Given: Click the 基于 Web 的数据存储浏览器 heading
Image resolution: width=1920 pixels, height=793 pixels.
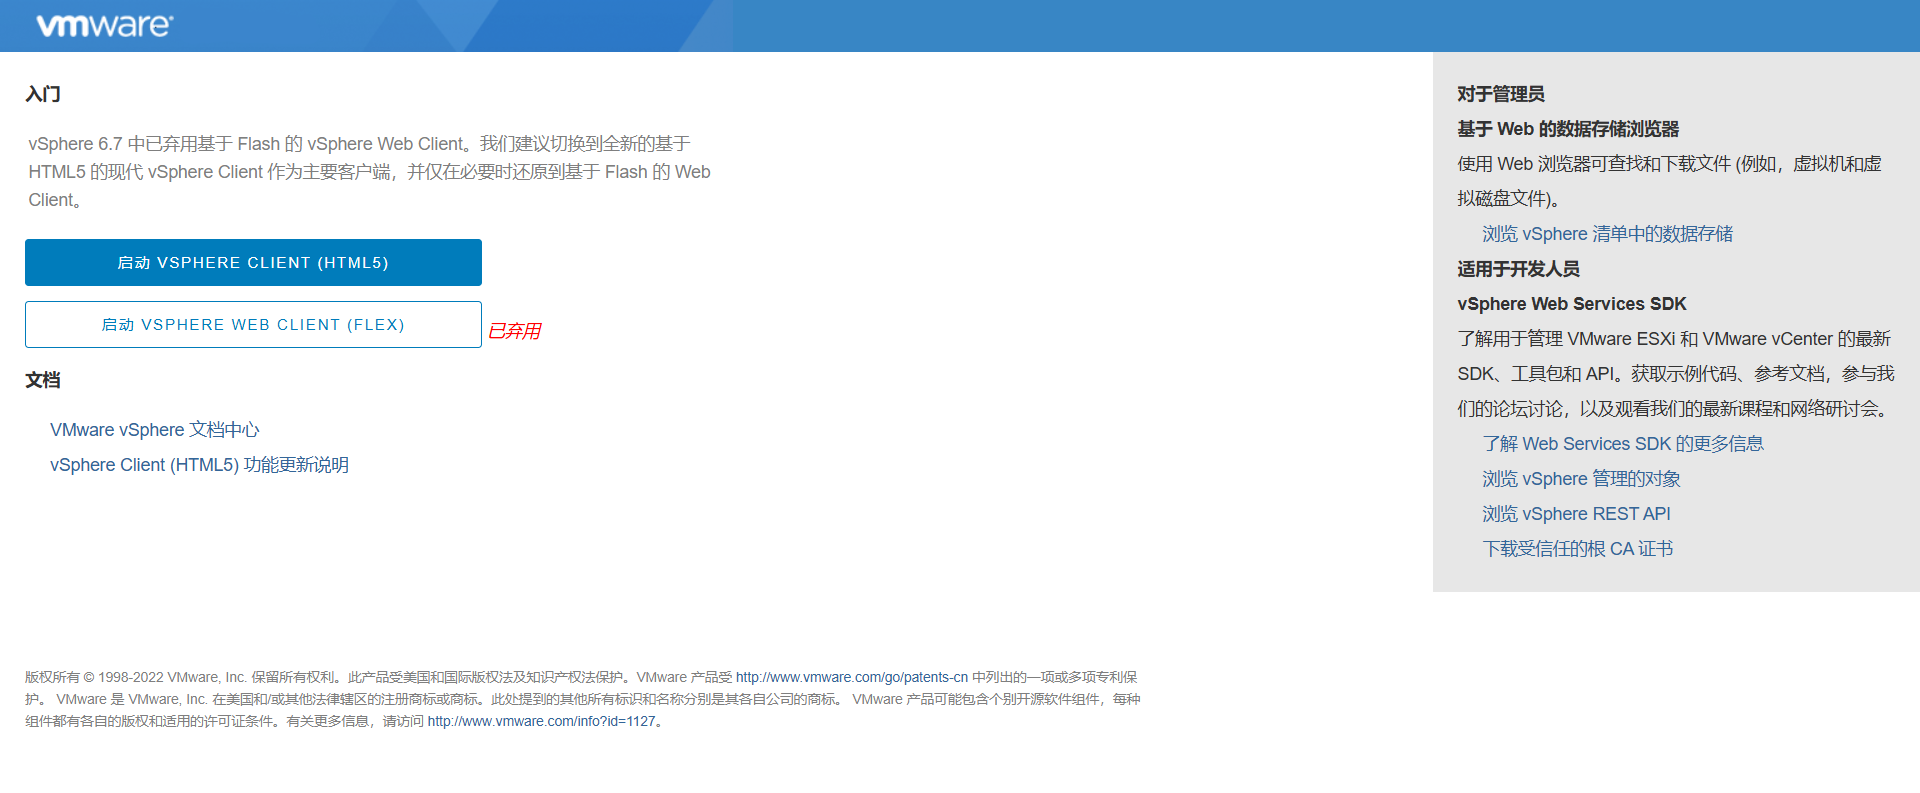Looking at the screenshot, I should pyautogui.click(x=1568, y=129).
